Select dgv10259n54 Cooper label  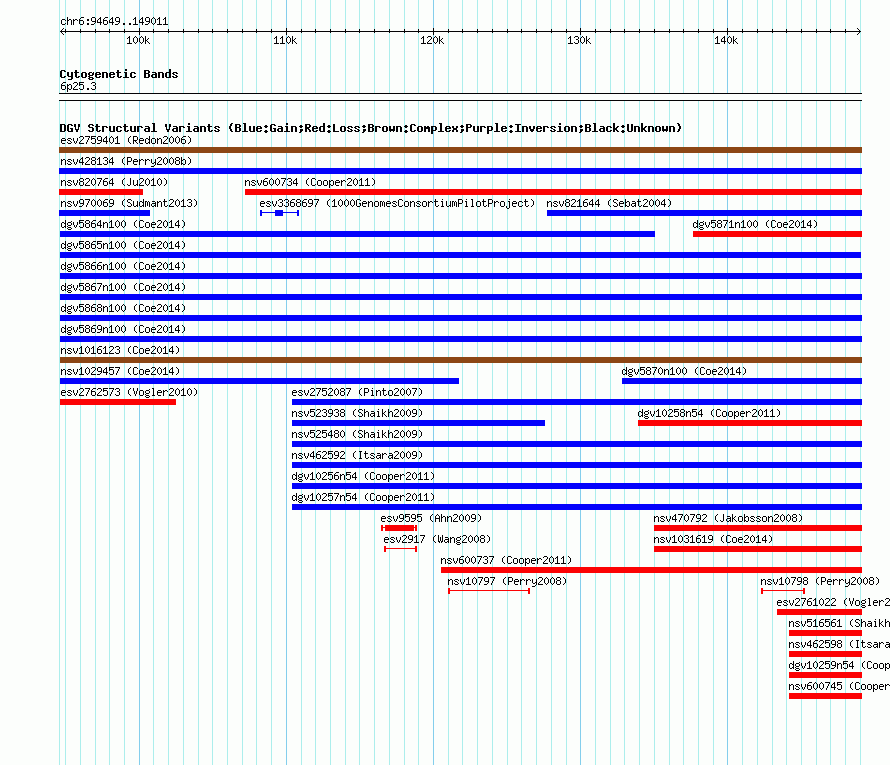pos(839,665)
